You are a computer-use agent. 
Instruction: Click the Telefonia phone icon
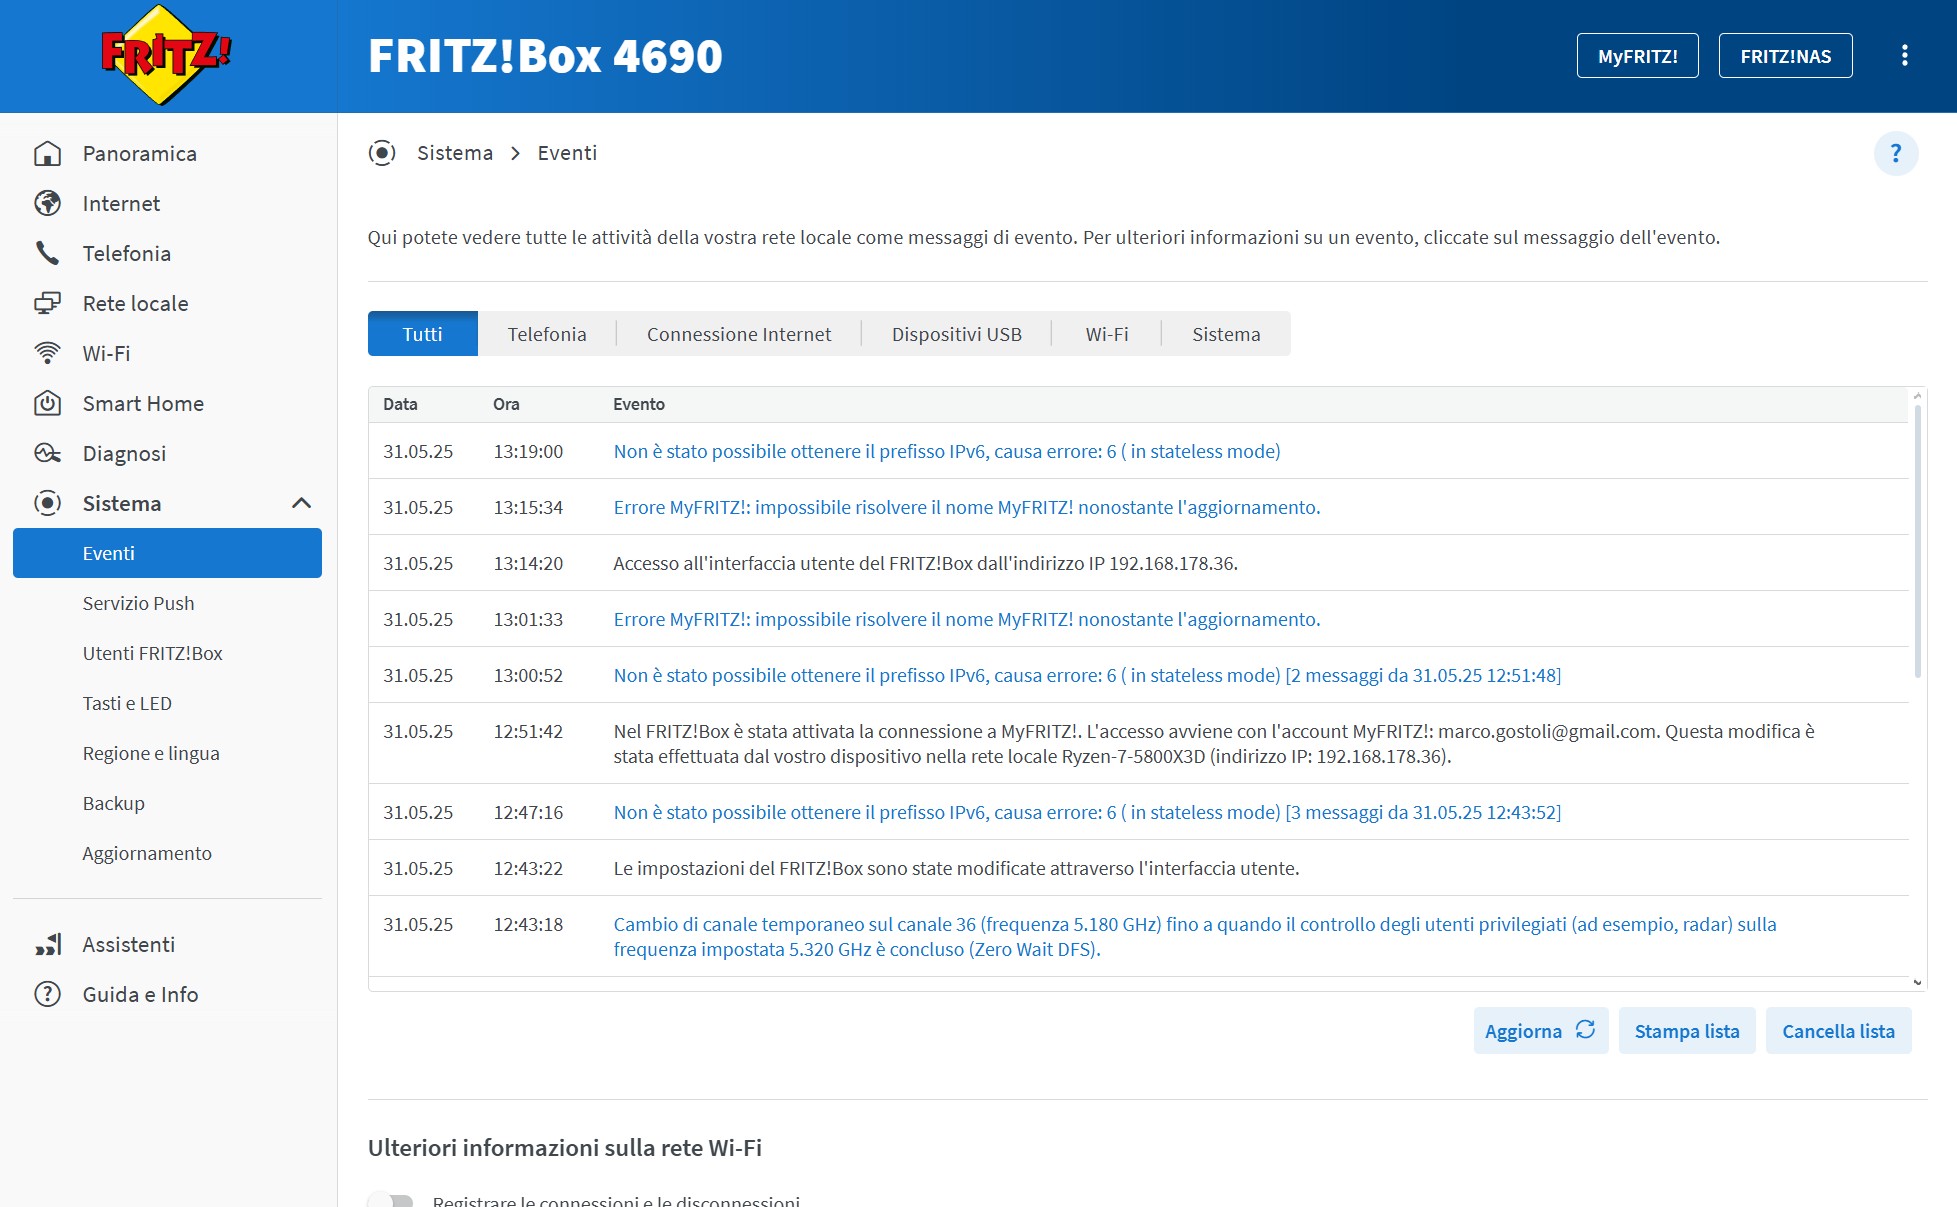[47, 253]
